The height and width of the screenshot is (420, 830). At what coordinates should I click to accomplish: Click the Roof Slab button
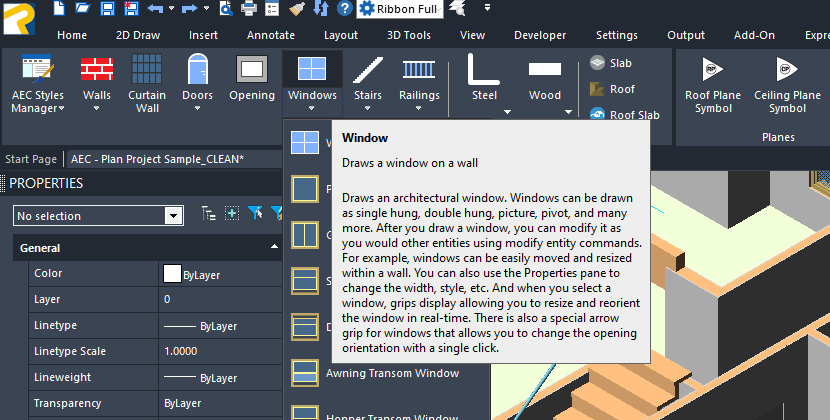pyautogui.click(x=625, y=115)
